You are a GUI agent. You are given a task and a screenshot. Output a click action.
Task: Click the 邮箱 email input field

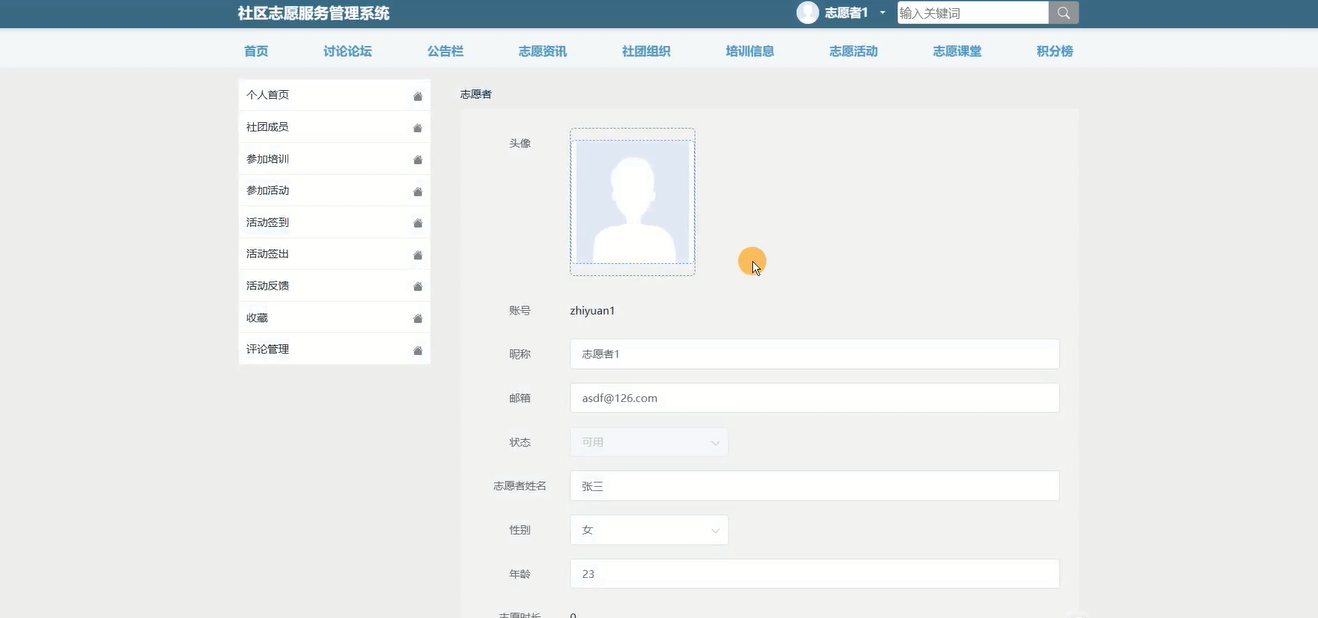click(x=814, y=398)
